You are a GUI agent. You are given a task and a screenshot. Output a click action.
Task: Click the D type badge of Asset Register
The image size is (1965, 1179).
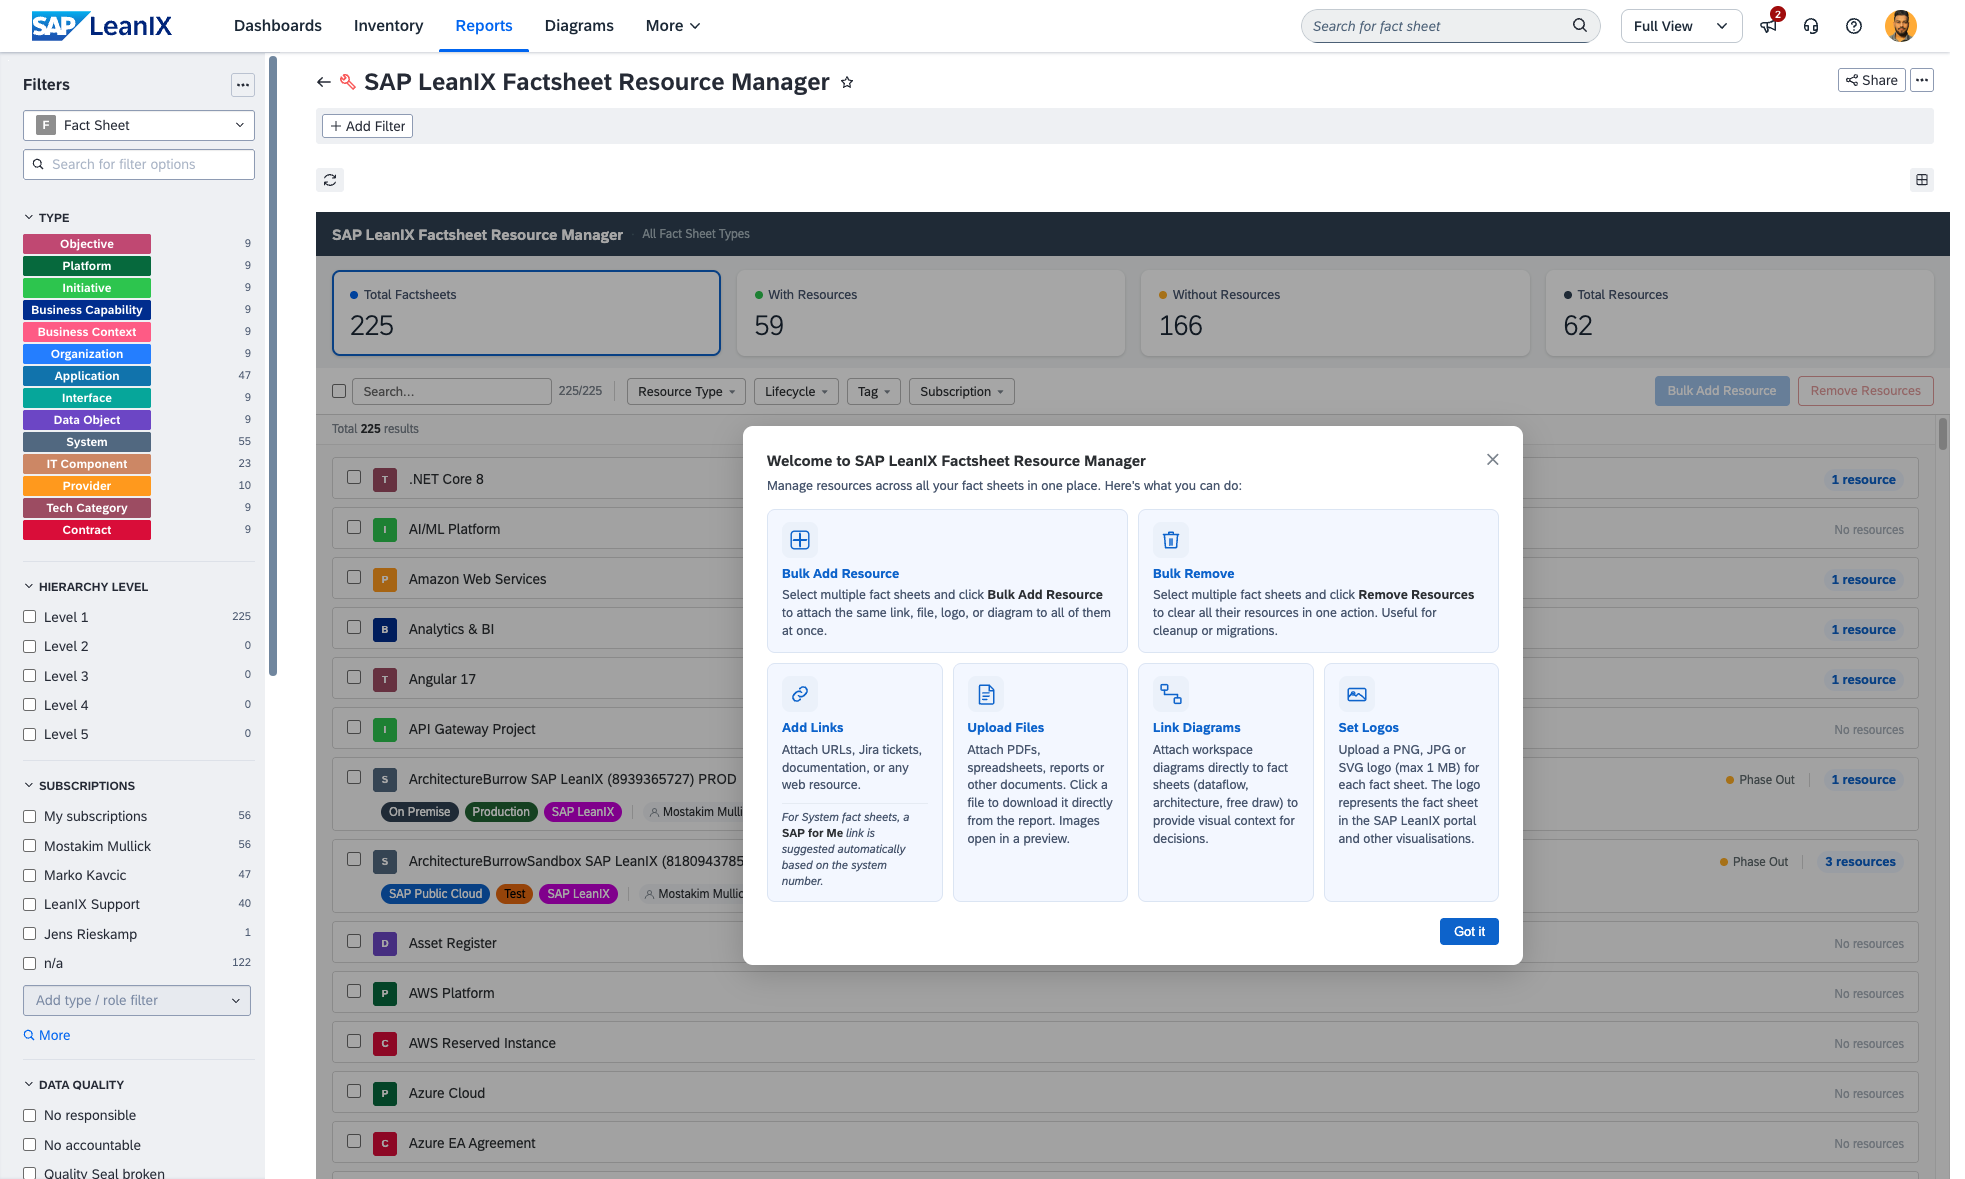pyautogui.click(x=385, y=944)
